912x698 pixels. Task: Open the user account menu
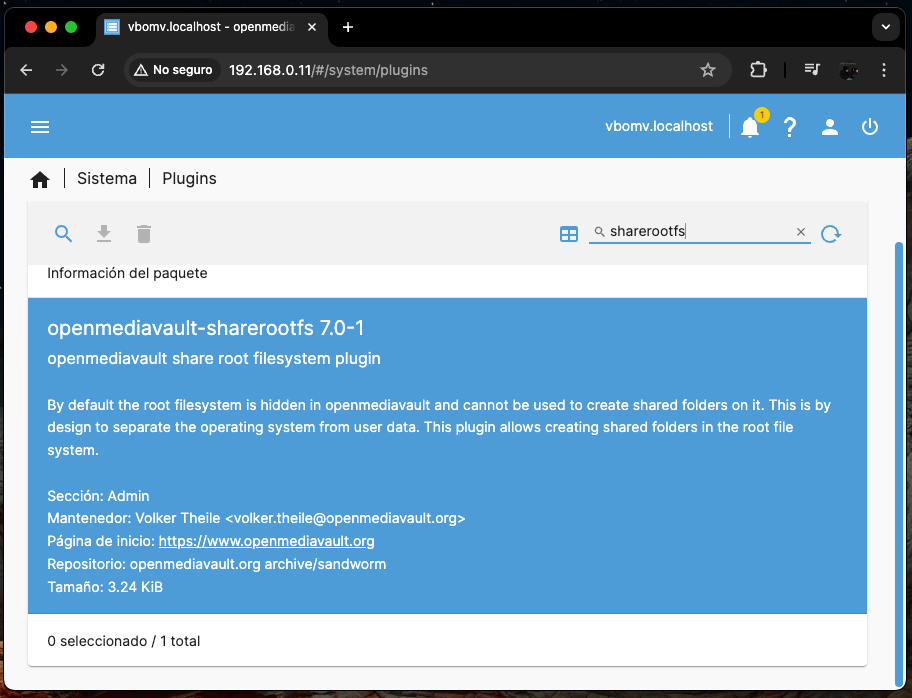click(829, 127)
